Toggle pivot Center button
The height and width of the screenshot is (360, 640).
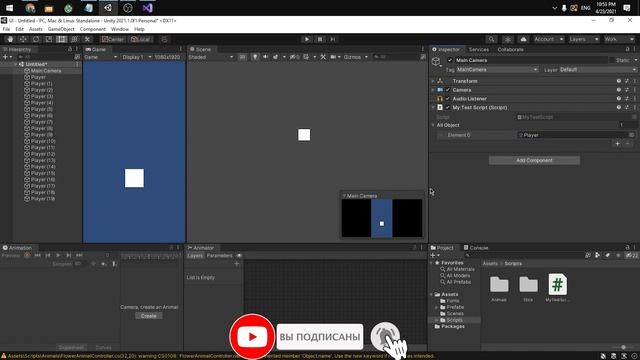(113, 39)
